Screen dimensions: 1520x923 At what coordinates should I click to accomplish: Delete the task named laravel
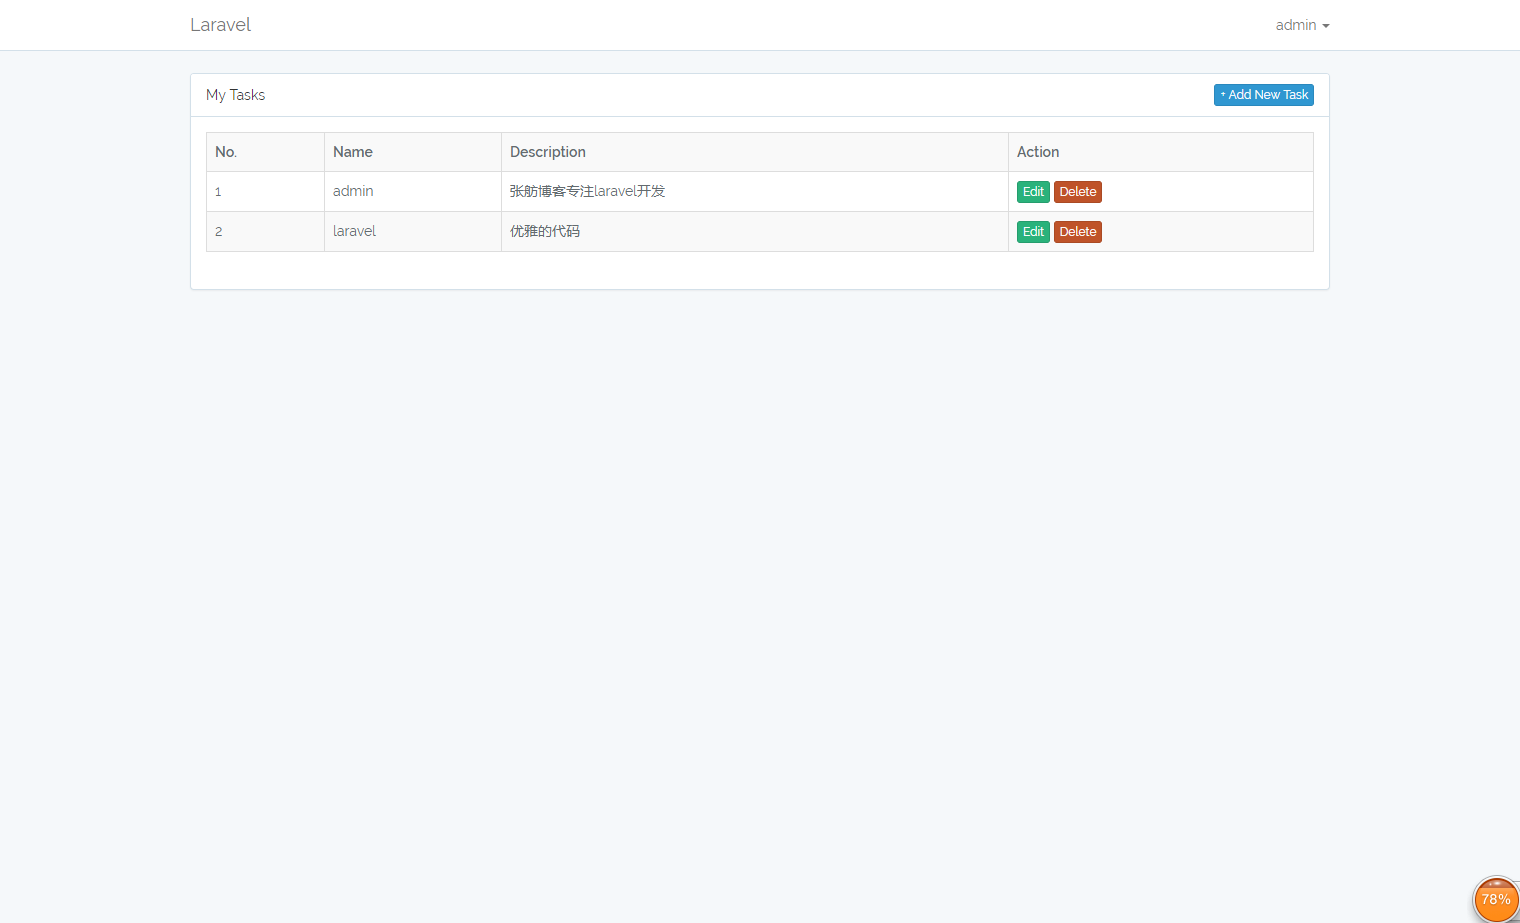point(1077,232)
